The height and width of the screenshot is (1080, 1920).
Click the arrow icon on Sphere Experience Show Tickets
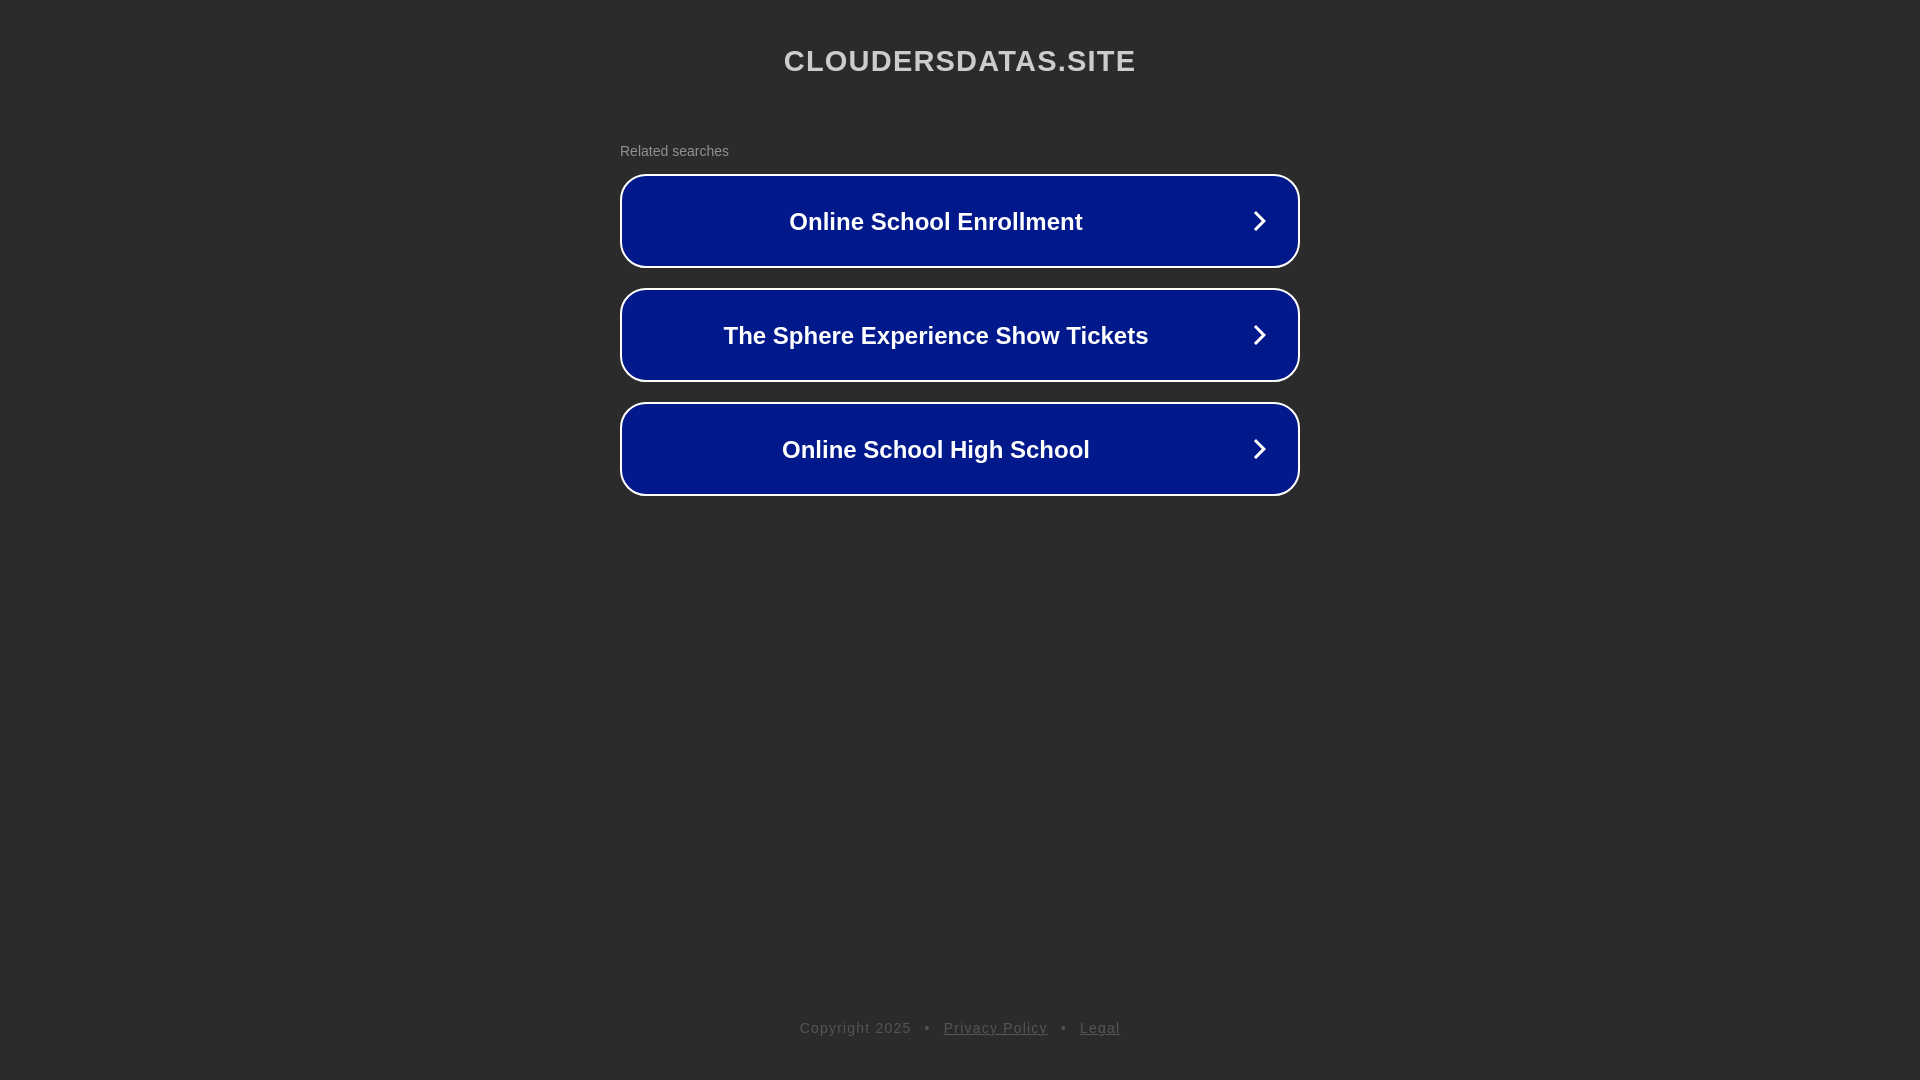click(x=1259, y=335)
